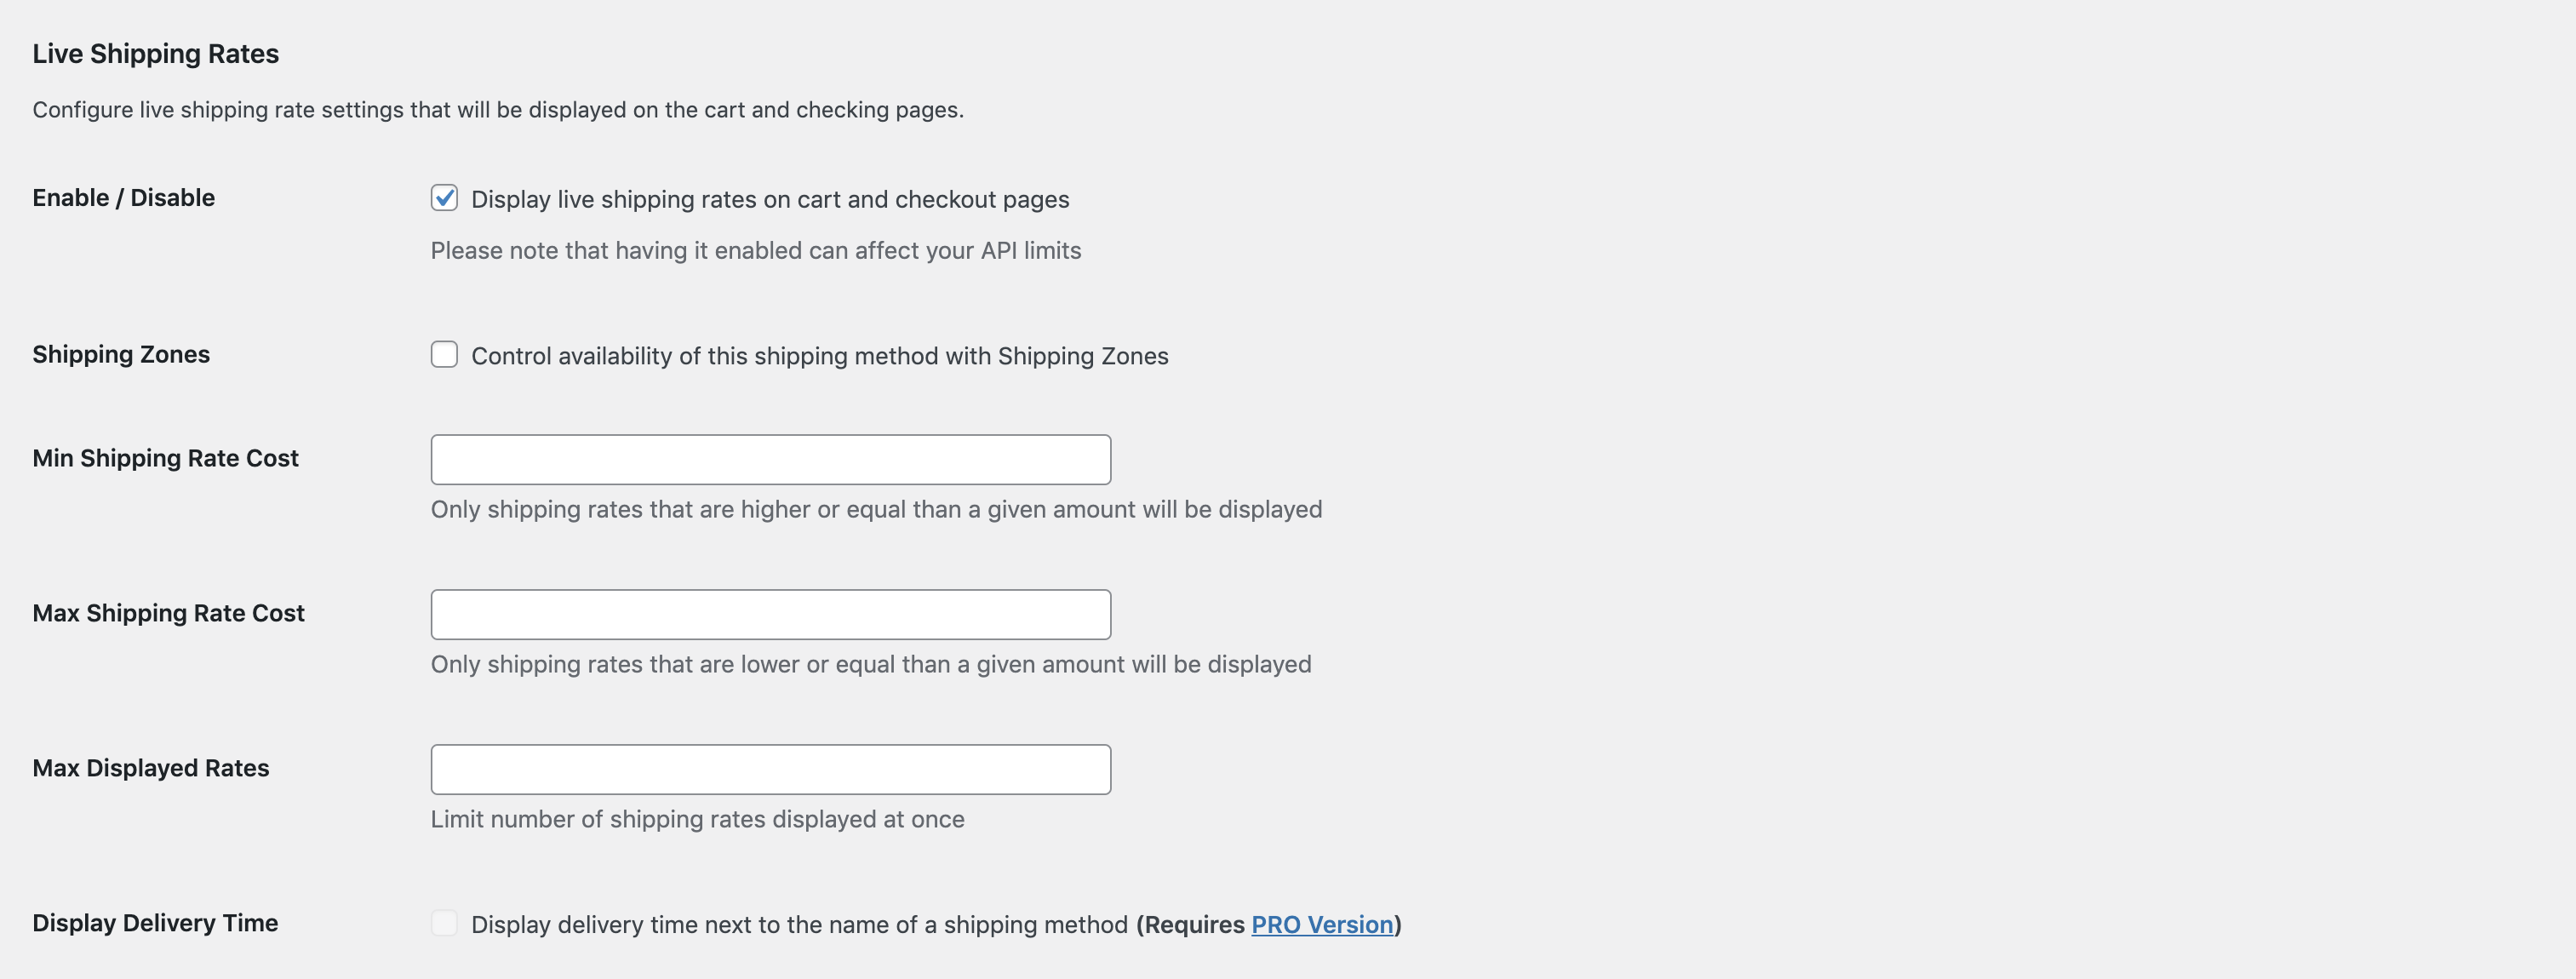The image size is (2576, 979).
Task: Click the Shipping Zones row label
Action: [121, 354]
